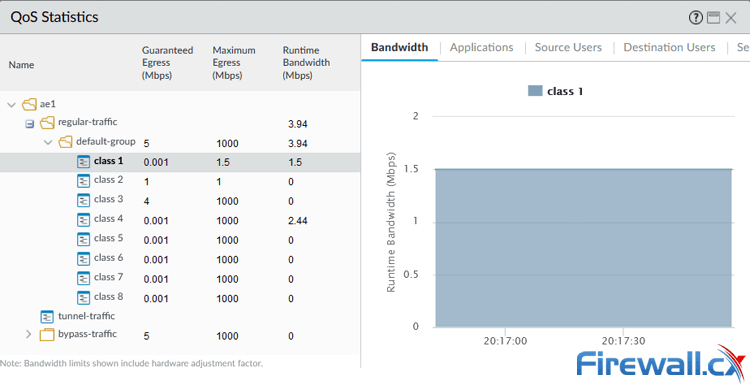Click the class 3 QoS class icon
Screen dimensions: 750x385
[x=83, y=200]
